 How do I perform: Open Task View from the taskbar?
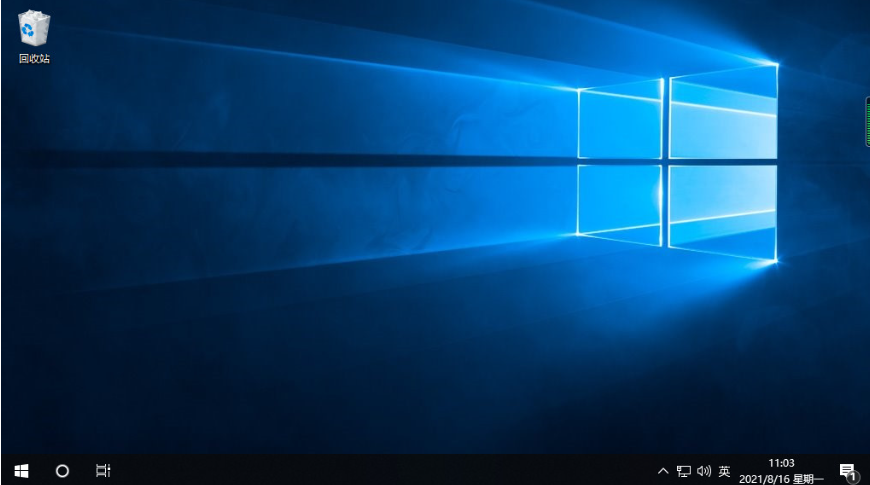point(103,471)
